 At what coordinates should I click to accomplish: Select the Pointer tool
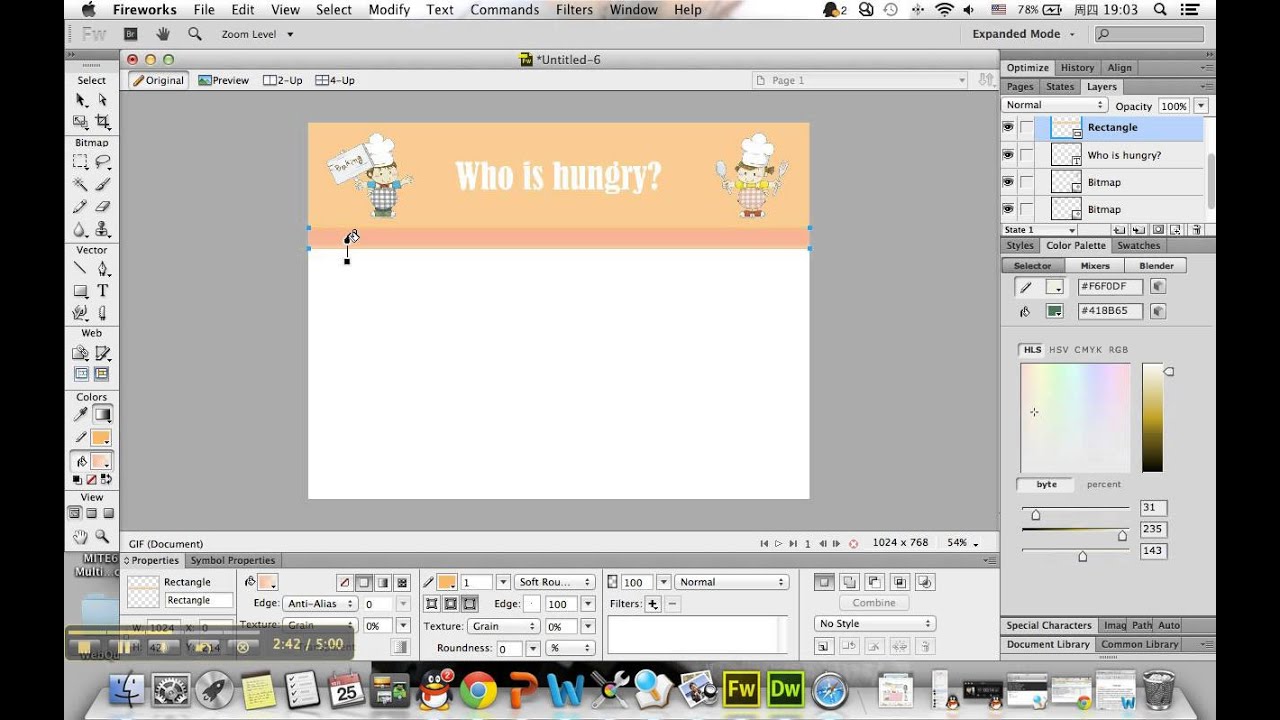81,100
